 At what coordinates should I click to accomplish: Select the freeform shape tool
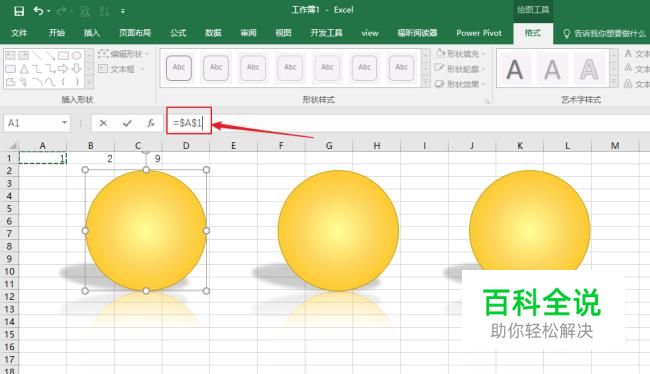click(10, 82)
